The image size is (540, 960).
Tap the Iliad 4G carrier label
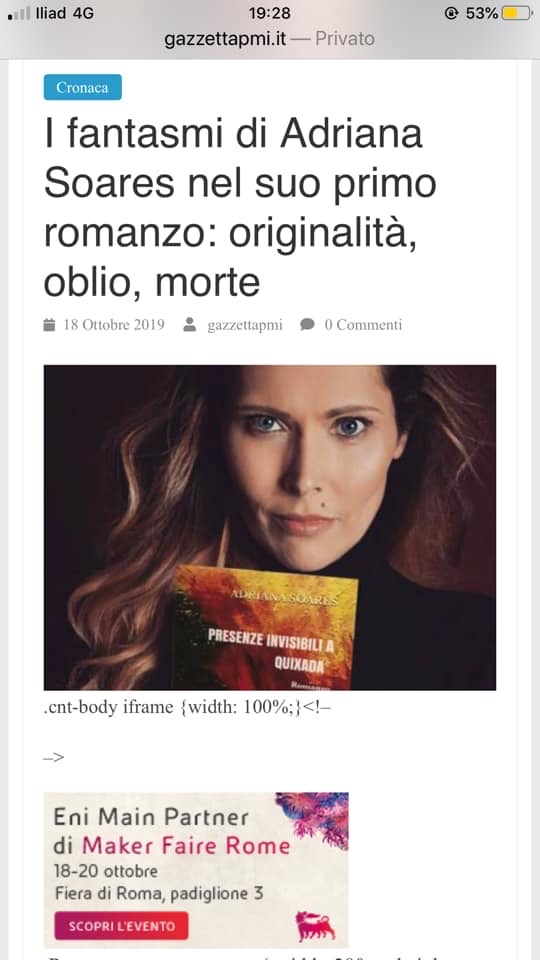coord(65,13)
